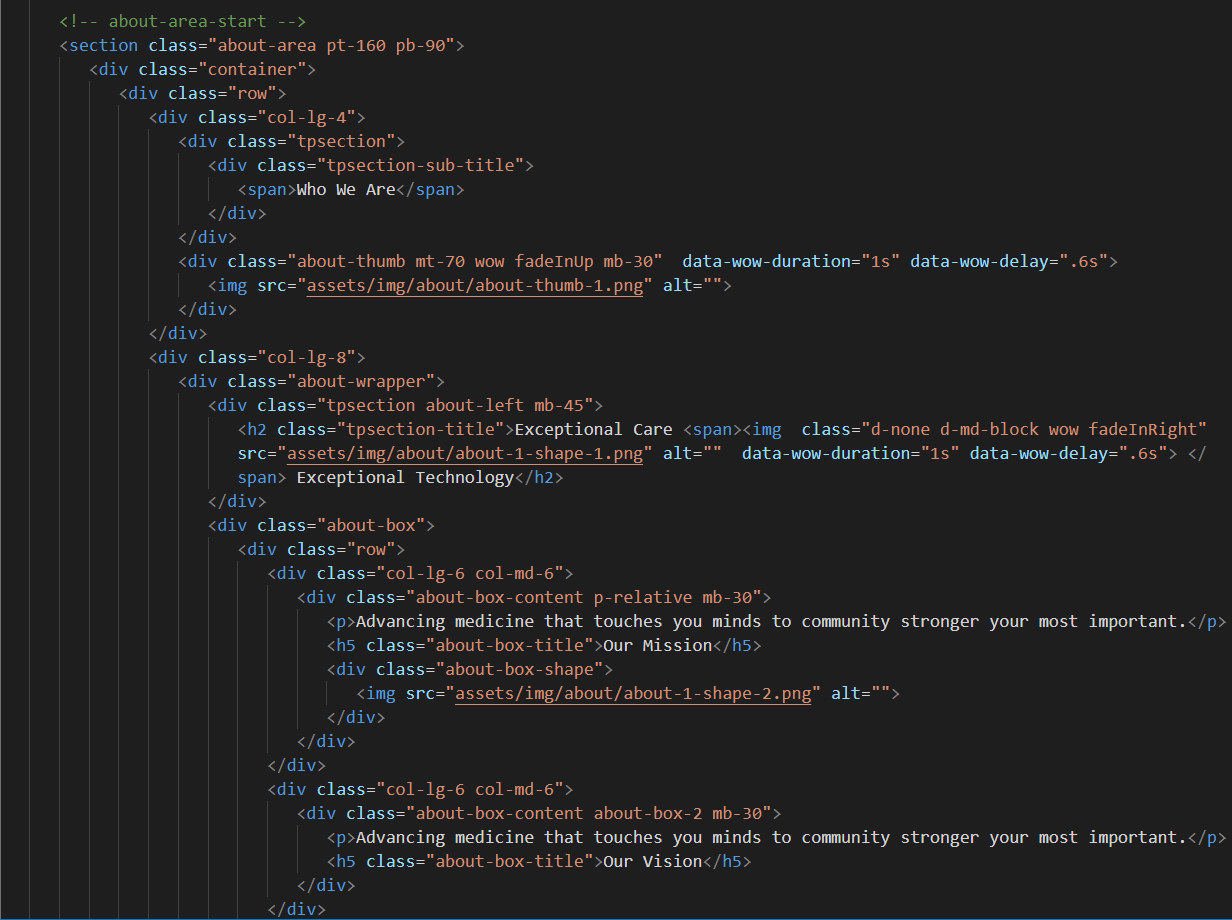Click the "col-lg-8" class value
Viewport: 1232px width, 920px height.
point(311,358)
